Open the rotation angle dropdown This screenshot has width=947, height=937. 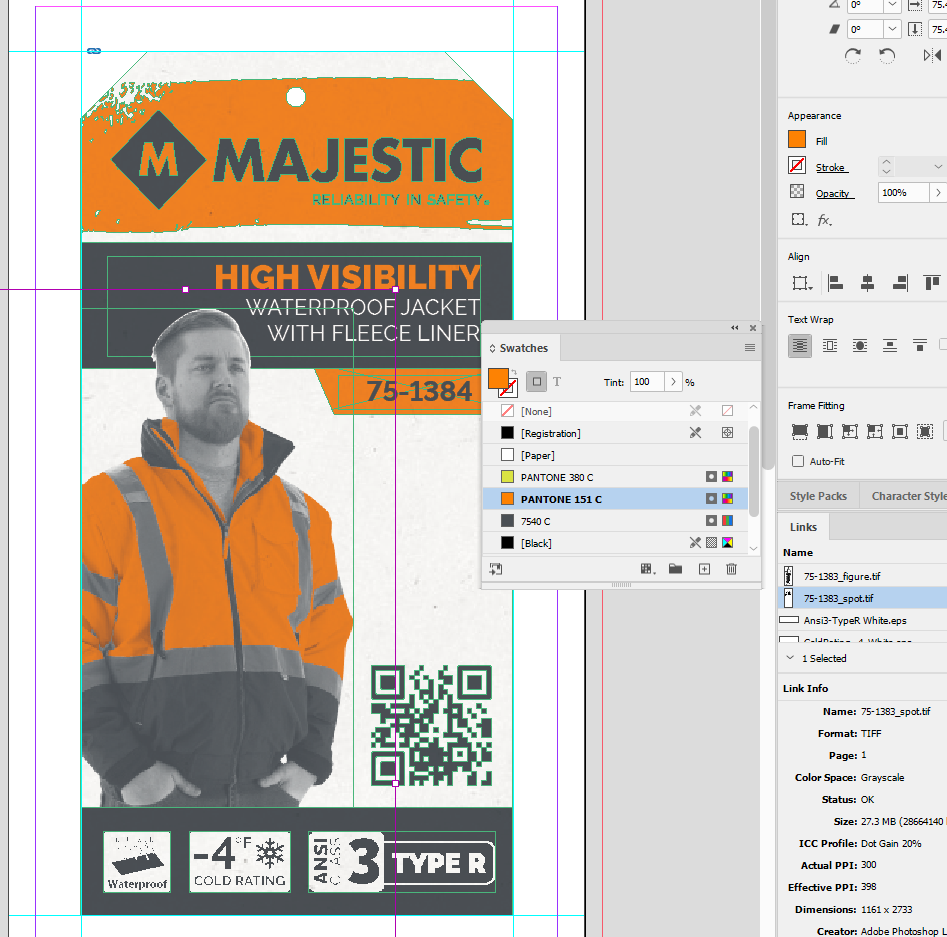point(892,5)
